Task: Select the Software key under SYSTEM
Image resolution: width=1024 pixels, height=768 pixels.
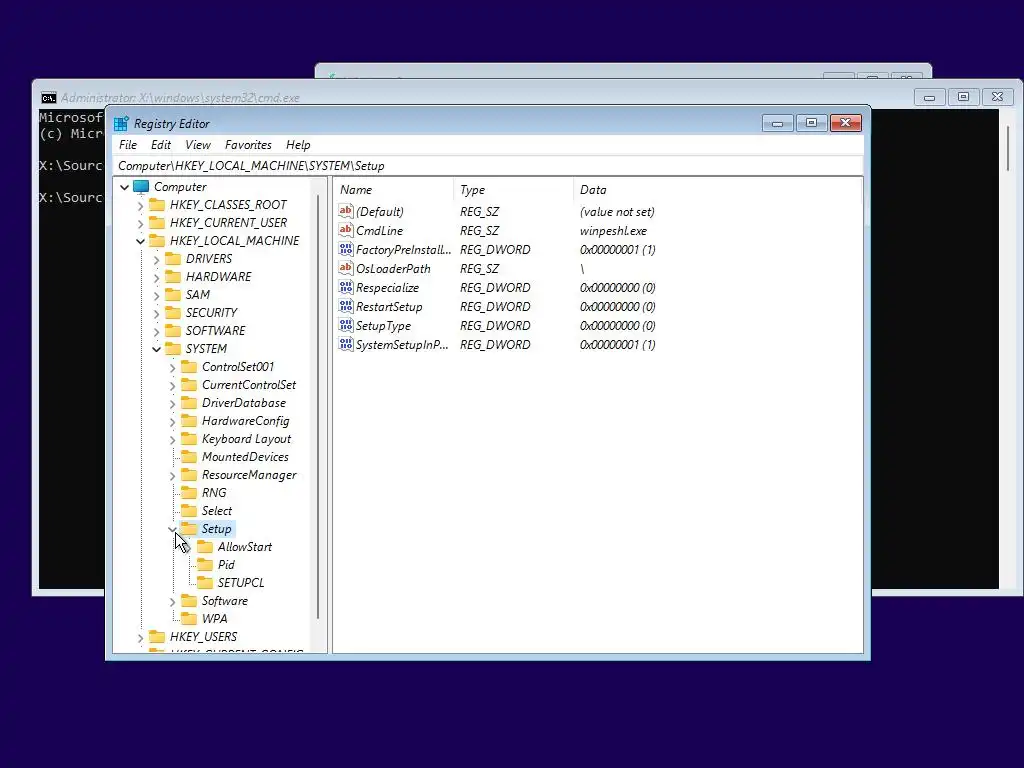Action: (x=225, y=601)
